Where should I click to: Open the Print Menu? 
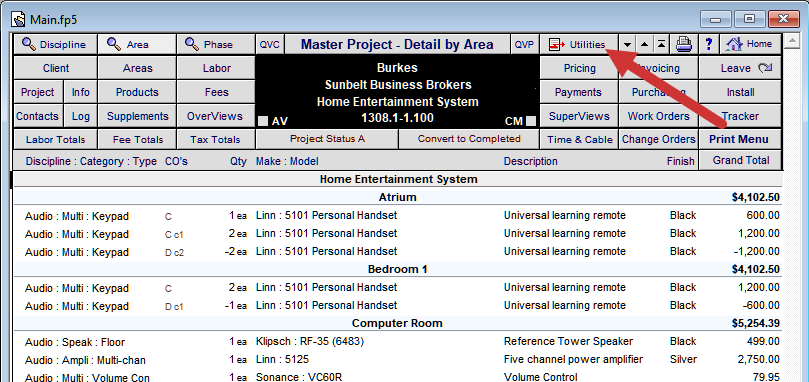click(x=739, y=139)
